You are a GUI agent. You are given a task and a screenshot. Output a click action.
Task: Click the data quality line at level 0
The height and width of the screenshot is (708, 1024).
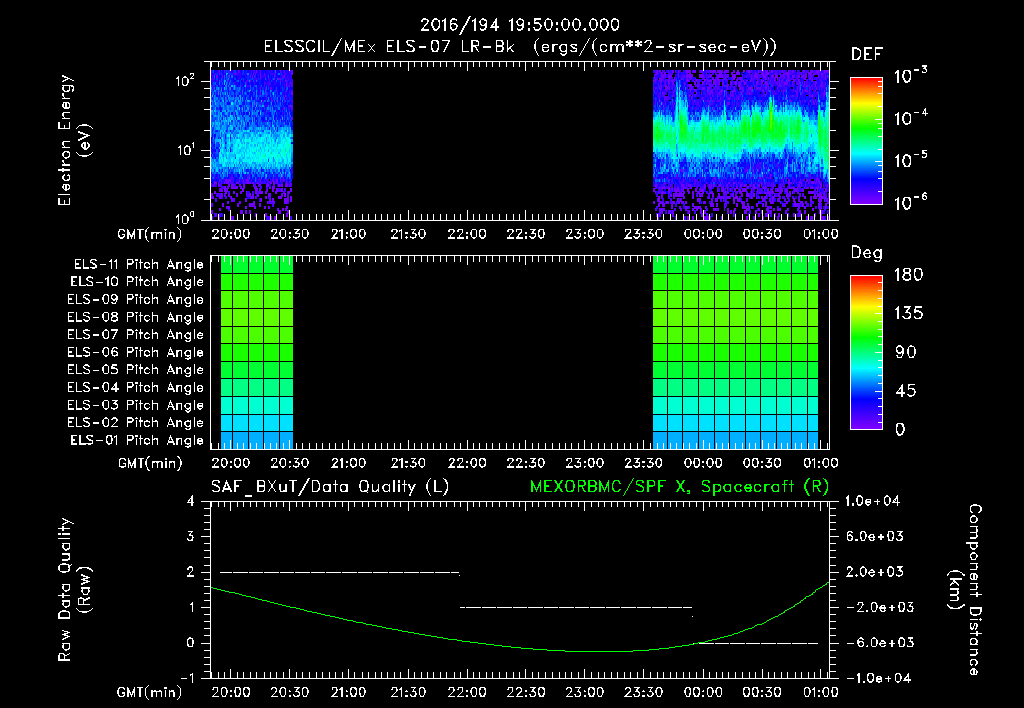pyautogui.click(x=758, y=643)
